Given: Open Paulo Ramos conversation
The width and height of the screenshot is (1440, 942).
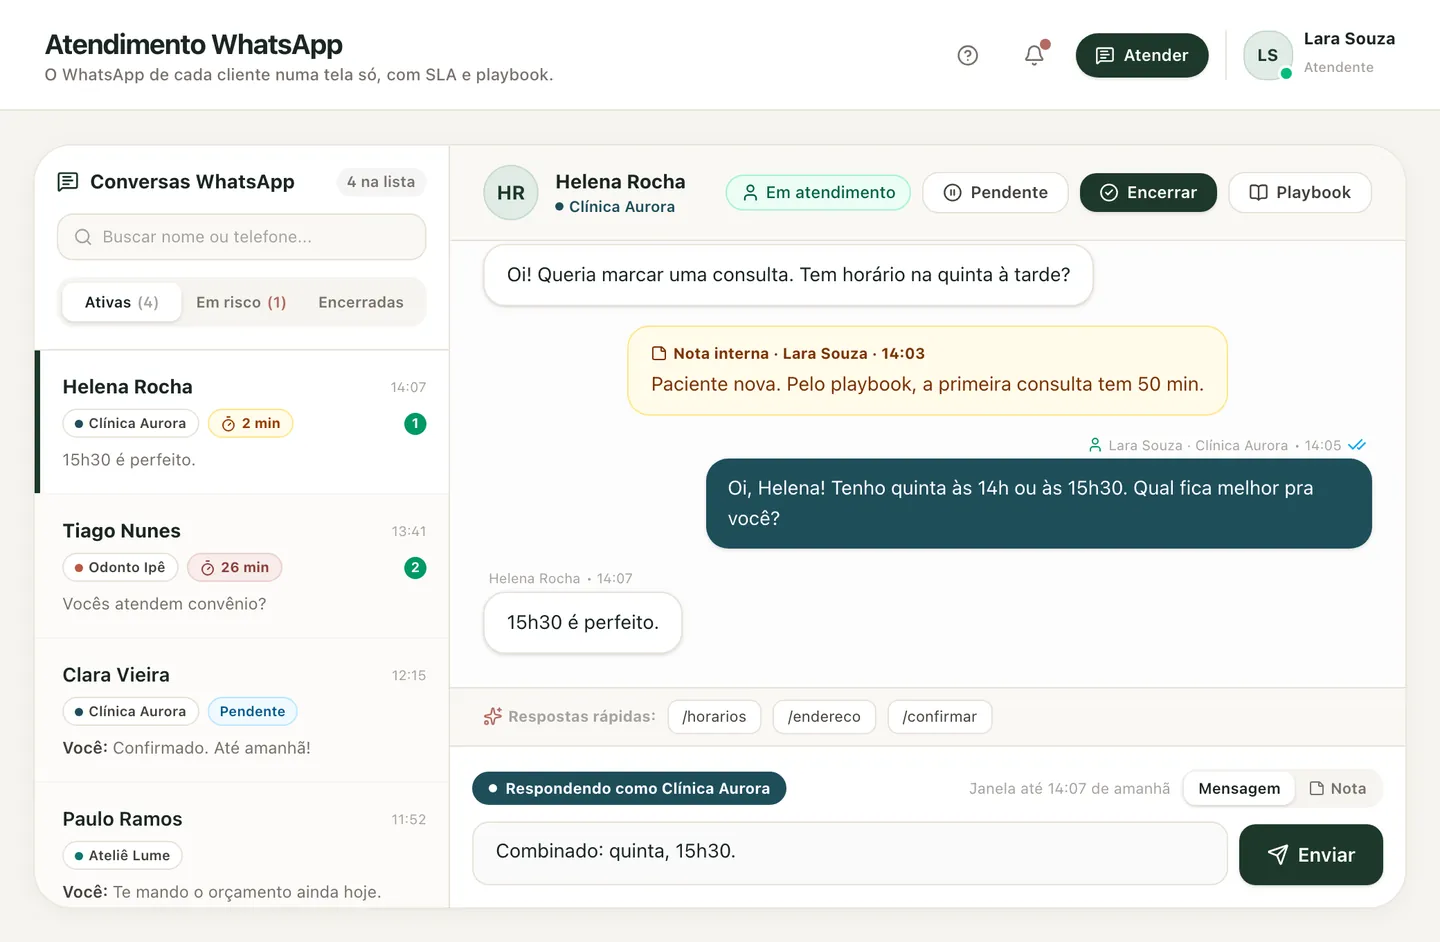Looking at the screenshot, I should tap(242, 846).
